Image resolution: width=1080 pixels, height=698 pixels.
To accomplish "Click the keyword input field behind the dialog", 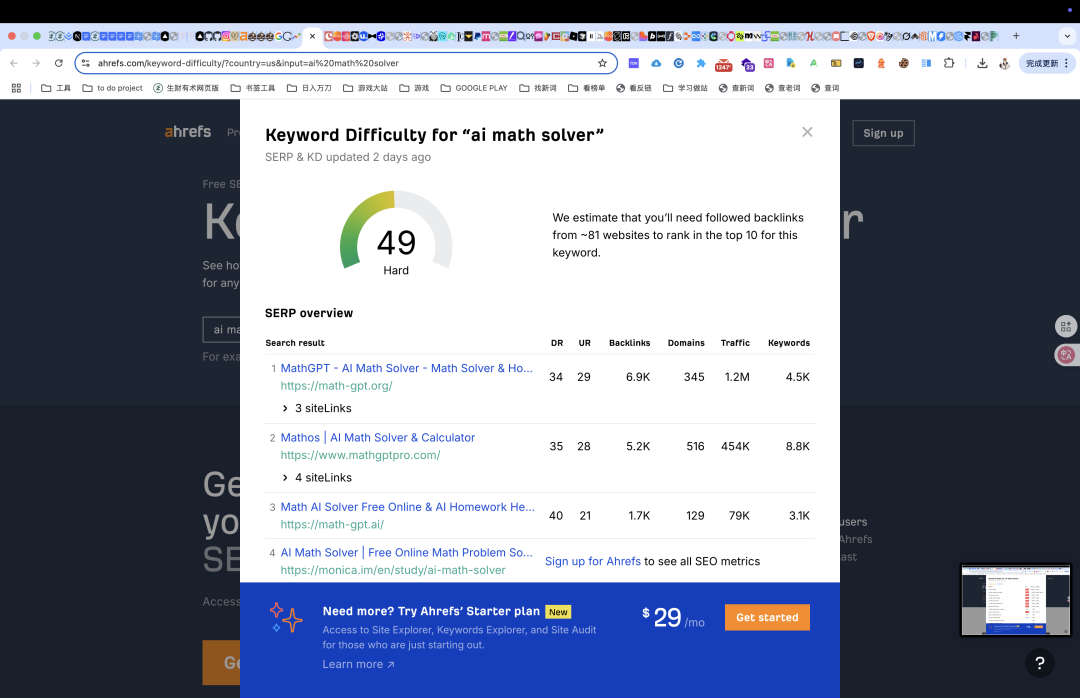I will [x=221, y=329].
